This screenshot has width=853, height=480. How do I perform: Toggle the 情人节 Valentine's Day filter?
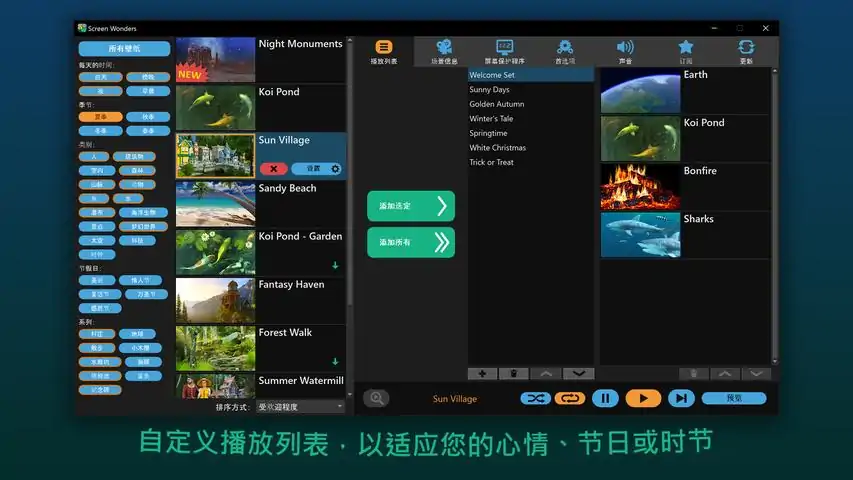pos(140,280)
